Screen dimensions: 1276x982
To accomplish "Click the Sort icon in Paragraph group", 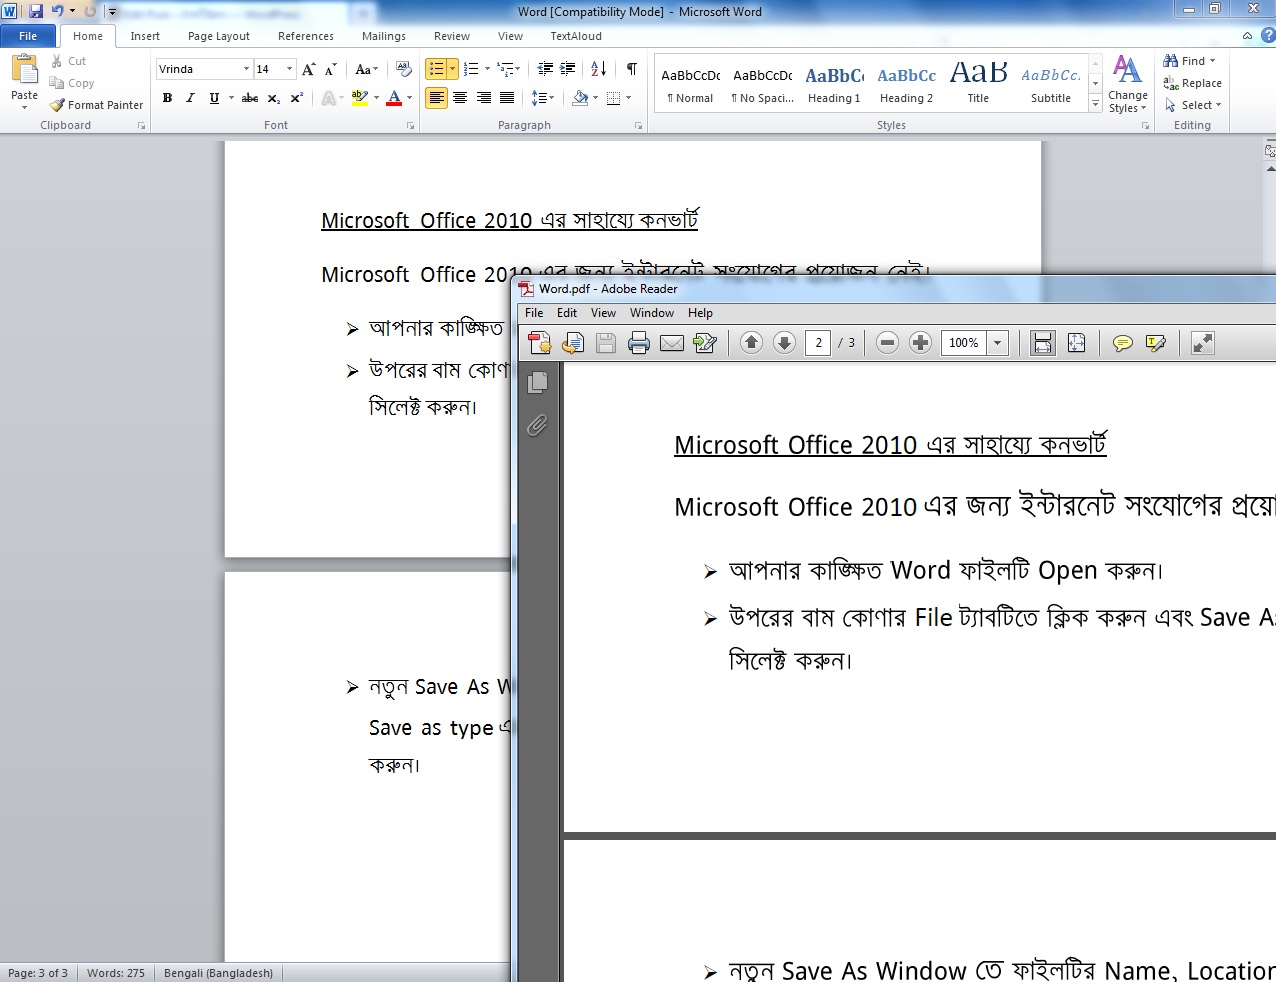I will pyautogui.click(x=599, y=69).
